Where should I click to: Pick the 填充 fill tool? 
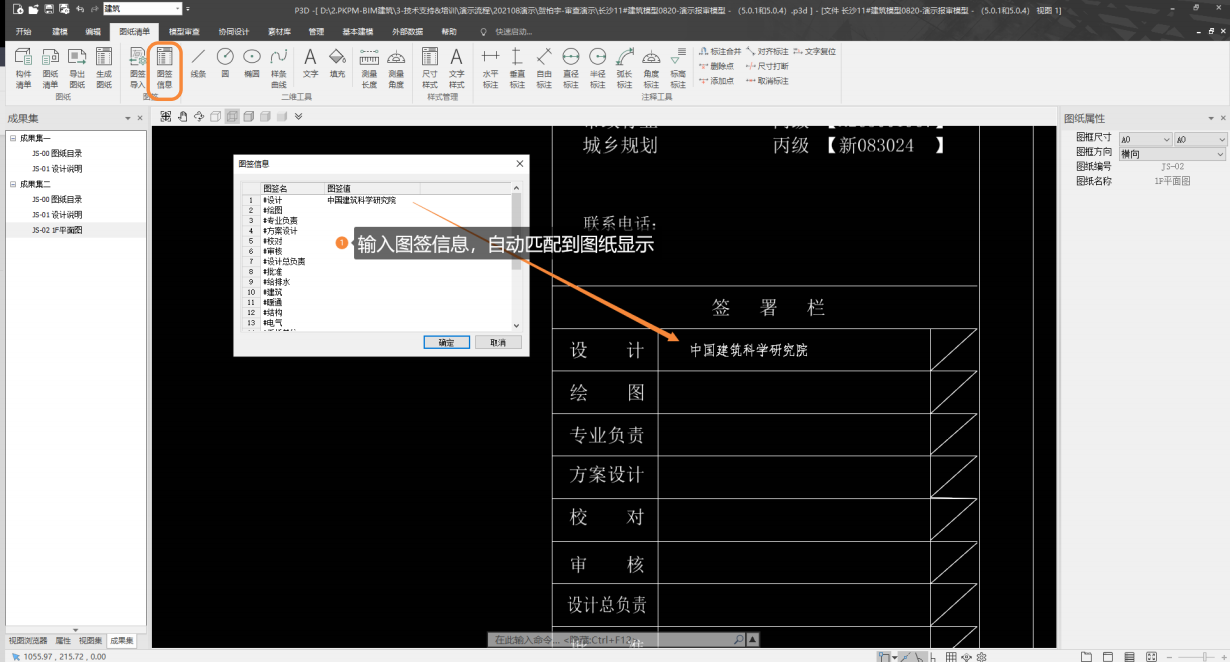click(x=337, y=63)
